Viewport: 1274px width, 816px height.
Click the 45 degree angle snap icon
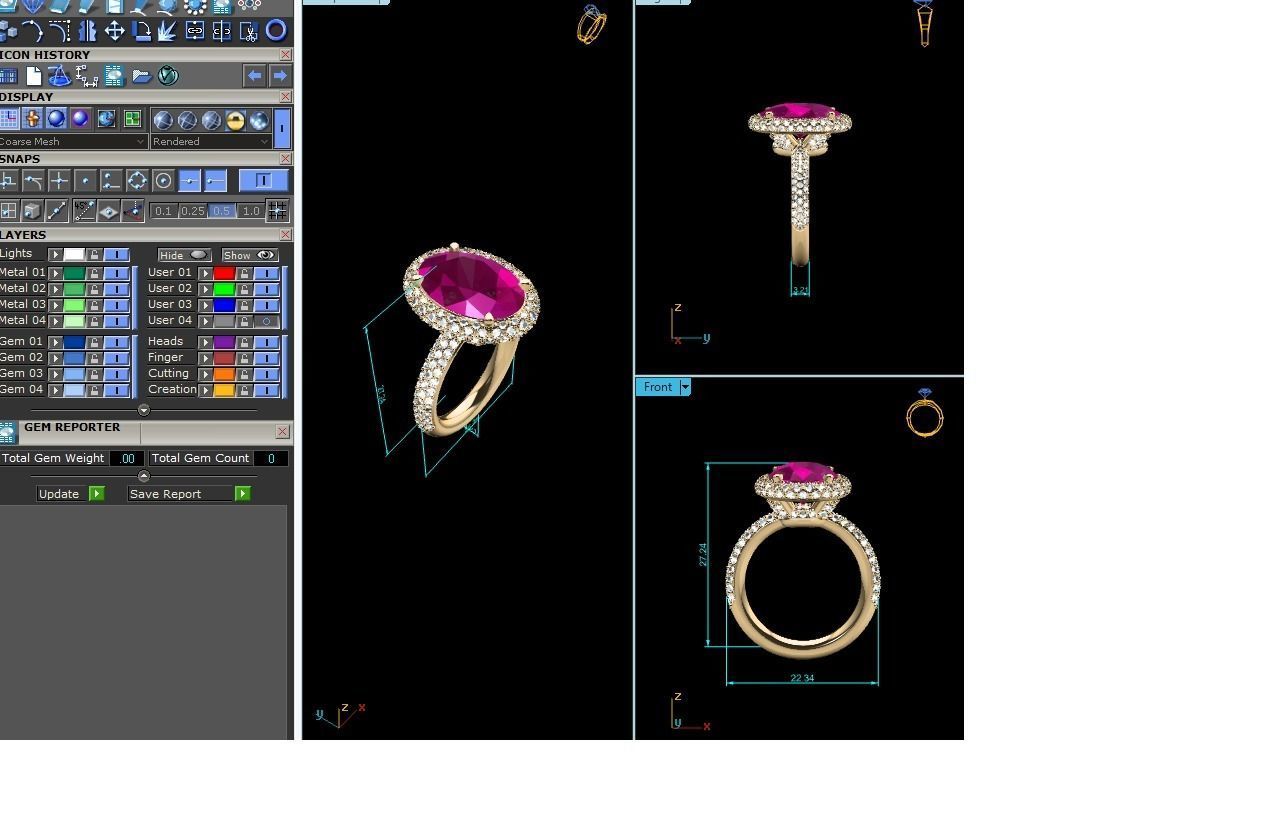[84, 210]
